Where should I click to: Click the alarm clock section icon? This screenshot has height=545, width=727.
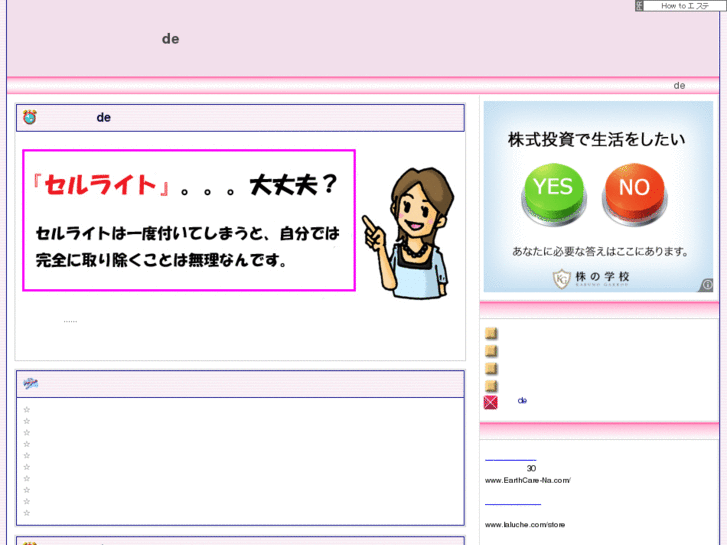click(30, 117)
